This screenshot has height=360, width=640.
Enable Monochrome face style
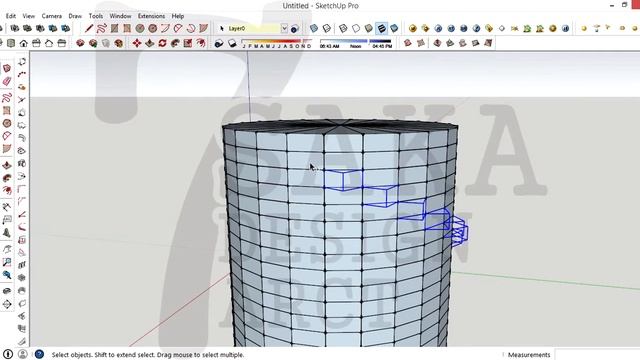[x=394, y=29]
